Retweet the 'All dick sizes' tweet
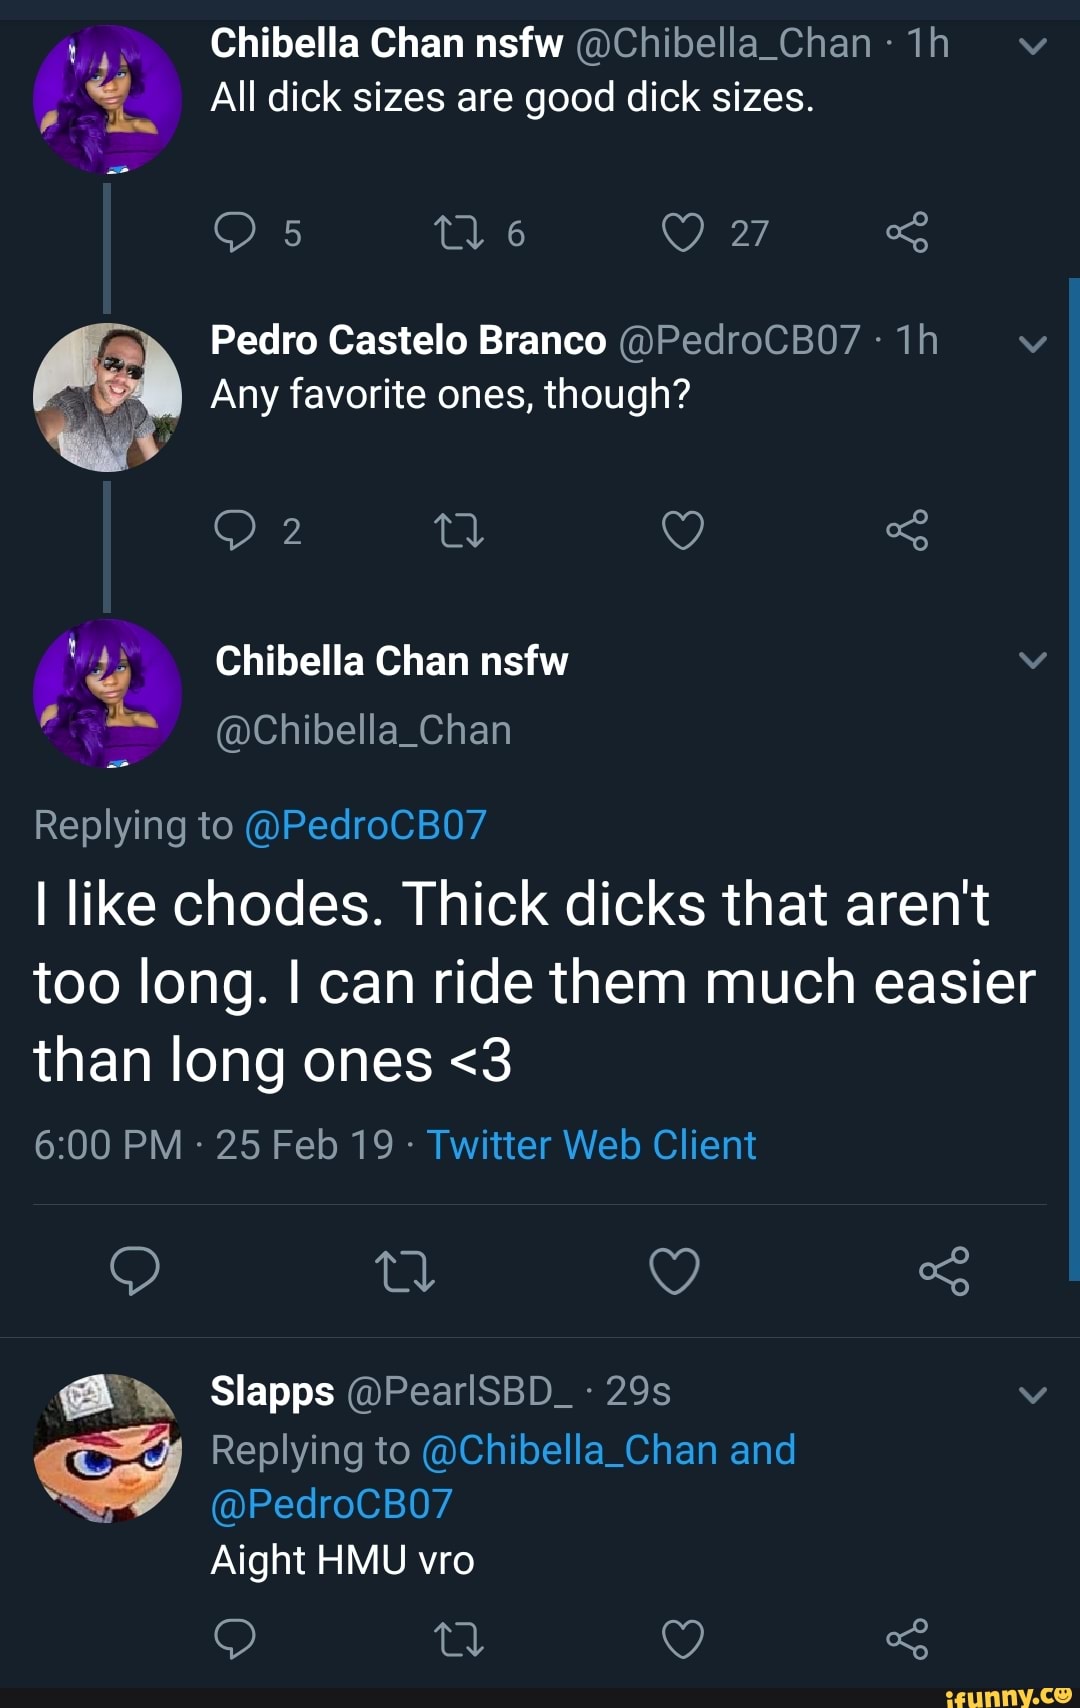This screenshot has width=1080, height=1708. click(459, 232)
